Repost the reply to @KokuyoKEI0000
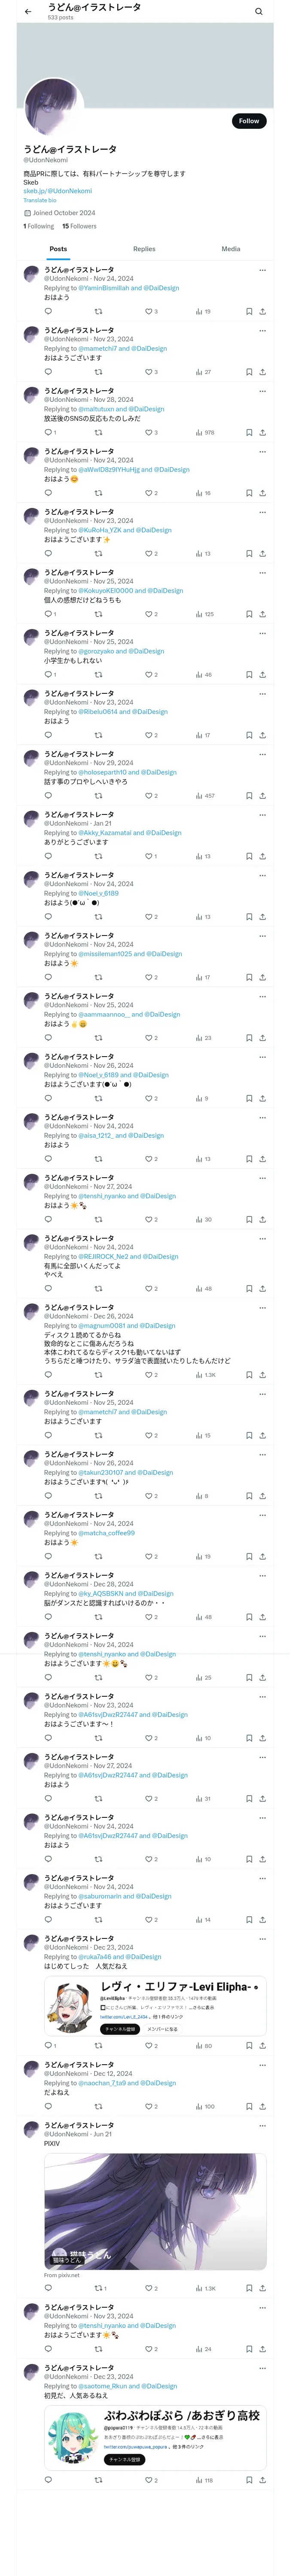 (98, 614)
